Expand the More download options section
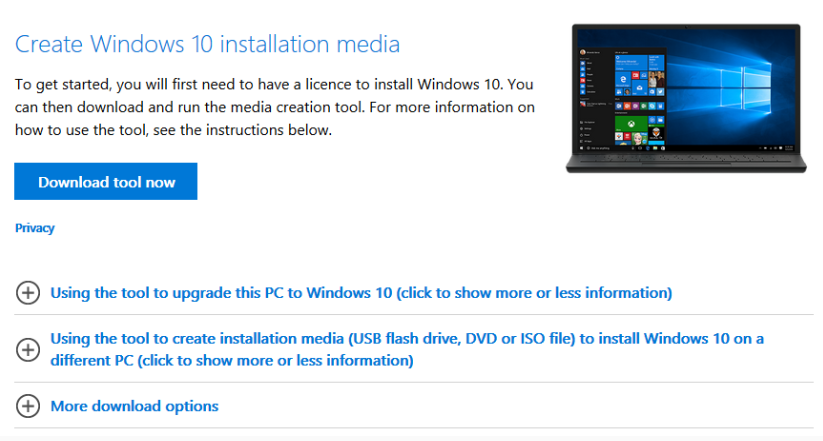The image size is (823, 441). [x=134, y=406]
